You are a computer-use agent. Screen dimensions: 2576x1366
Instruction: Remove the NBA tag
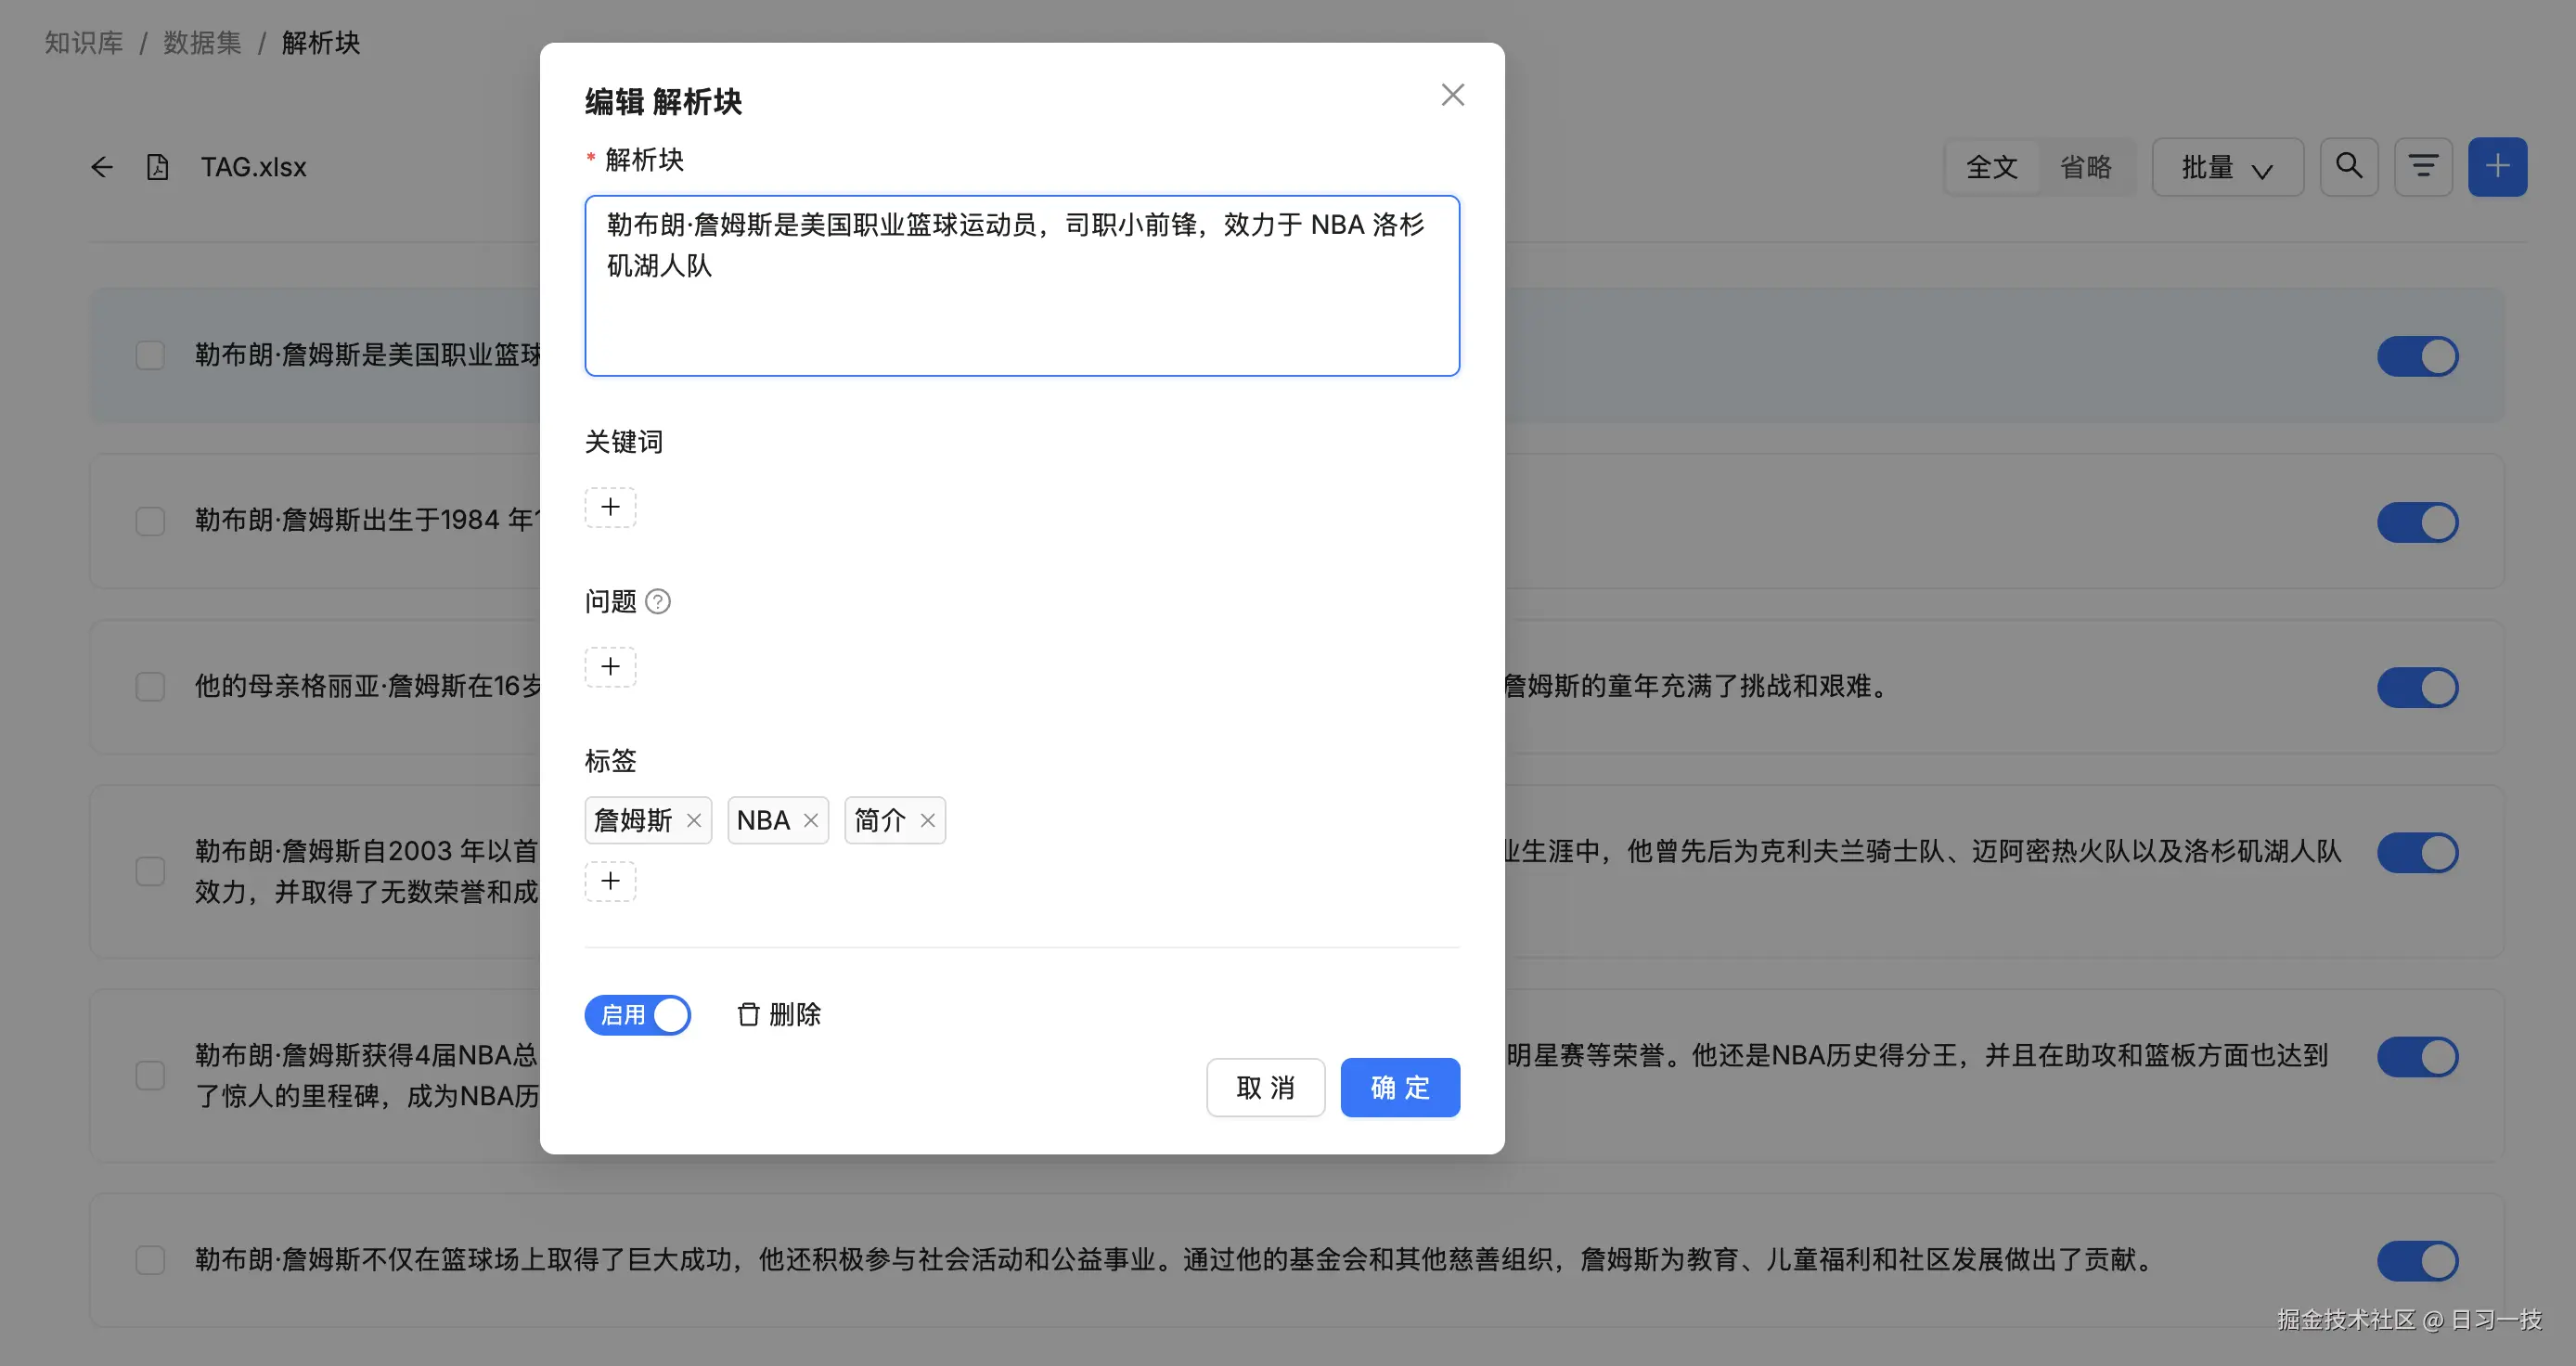[x=811, y=820]
